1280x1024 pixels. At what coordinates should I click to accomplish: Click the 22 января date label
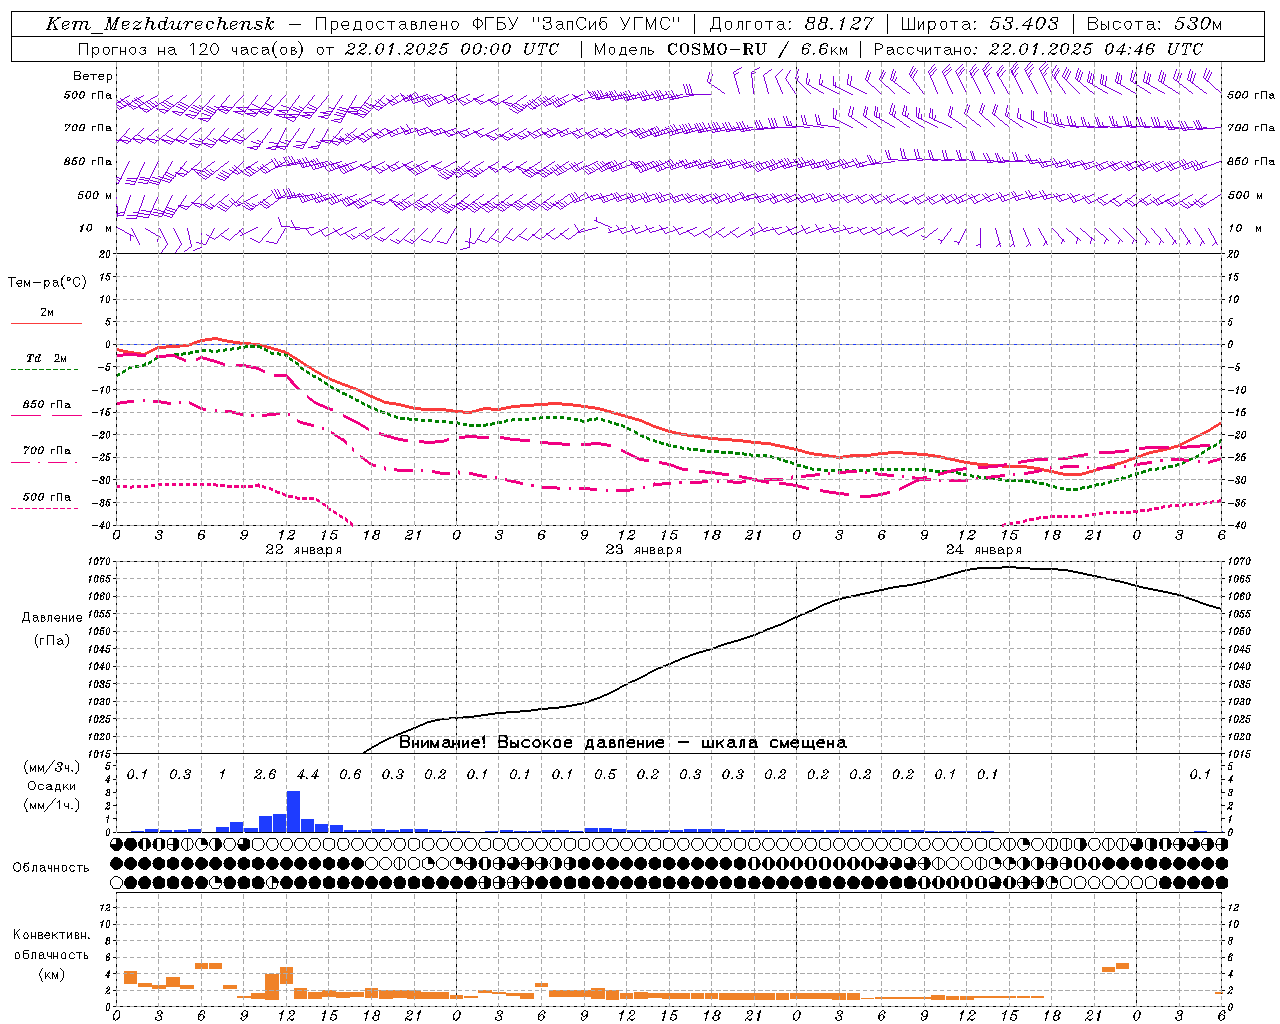pyautogui.click(x=304, y=550)
